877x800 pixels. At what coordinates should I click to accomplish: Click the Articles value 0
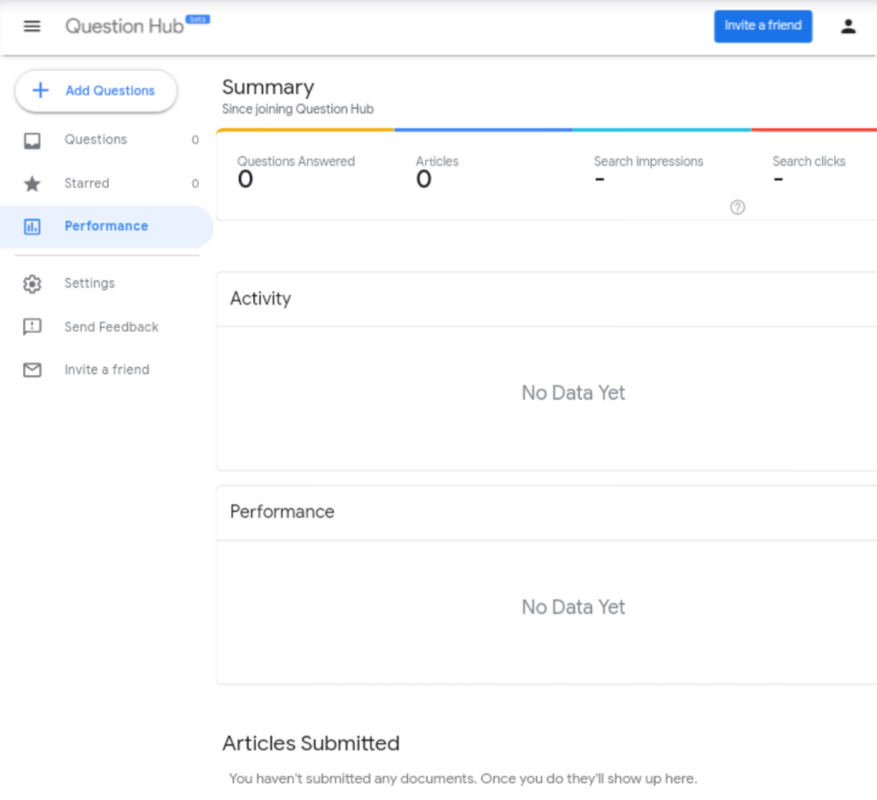click(423, 180)
